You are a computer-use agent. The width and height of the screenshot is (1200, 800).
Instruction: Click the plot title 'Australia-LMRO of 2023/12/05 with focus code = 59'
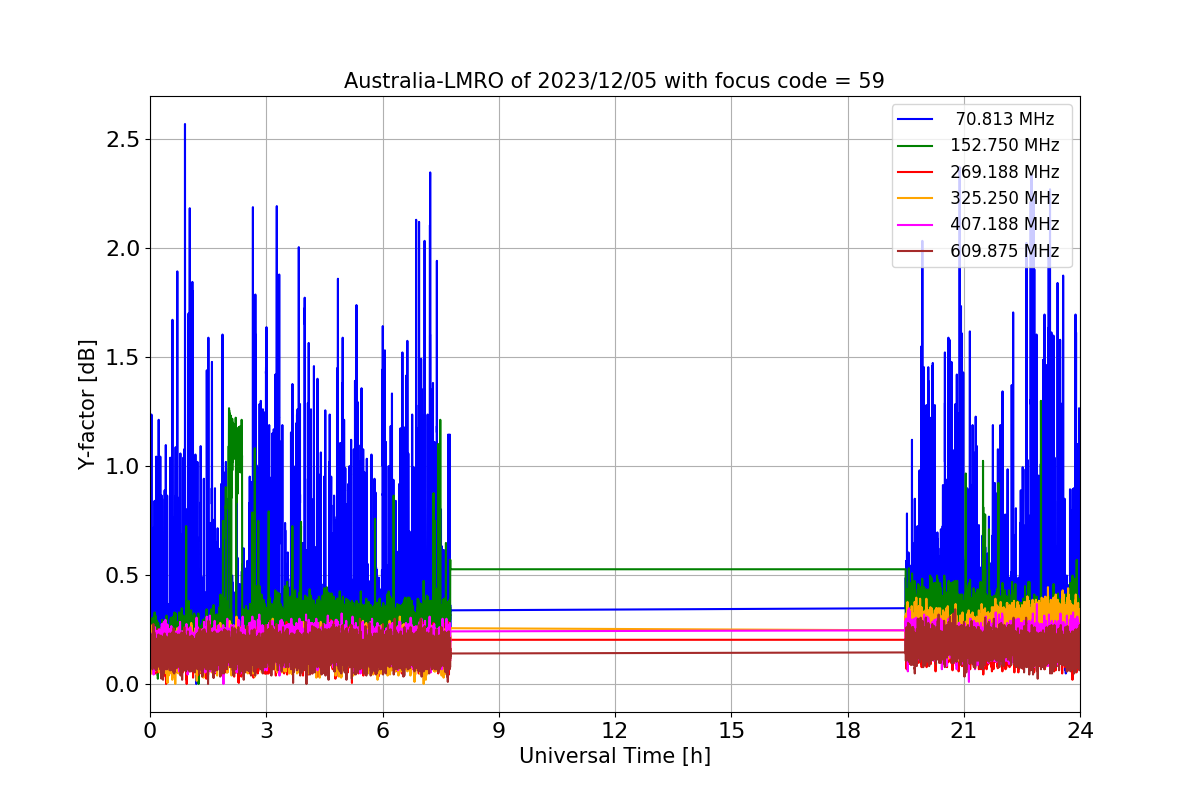[x=614, y=81]
